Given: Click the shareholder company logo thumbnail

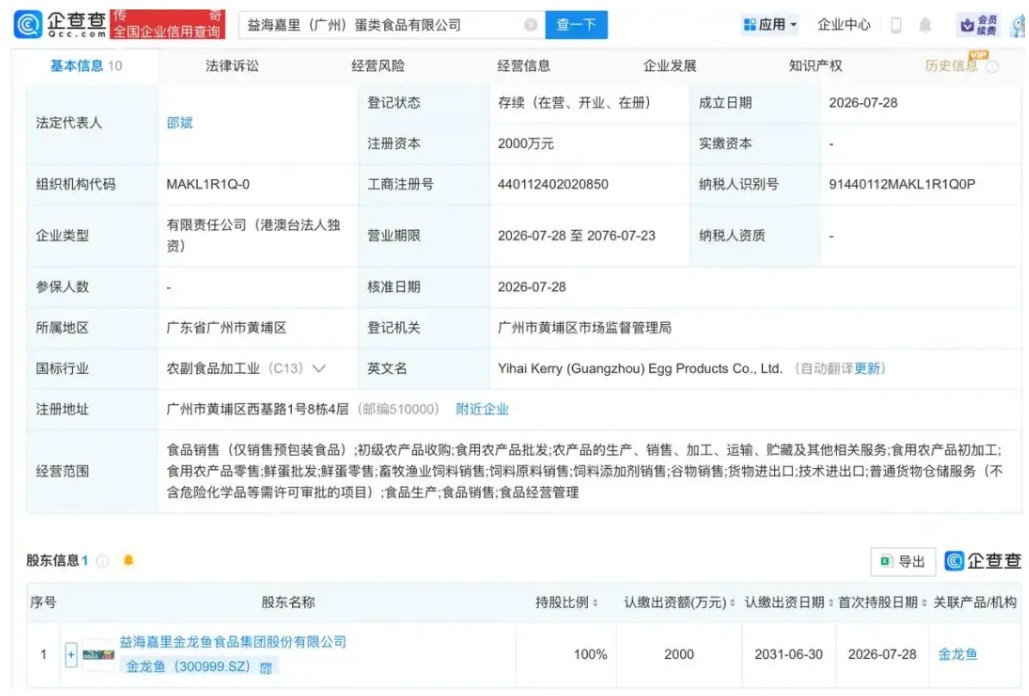Looking at the screenshot, I should [x=98, y=654].
